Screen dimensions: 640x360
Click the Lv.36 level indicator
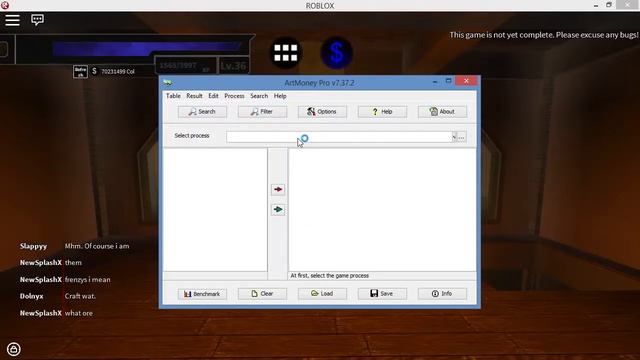pos(233,66)
